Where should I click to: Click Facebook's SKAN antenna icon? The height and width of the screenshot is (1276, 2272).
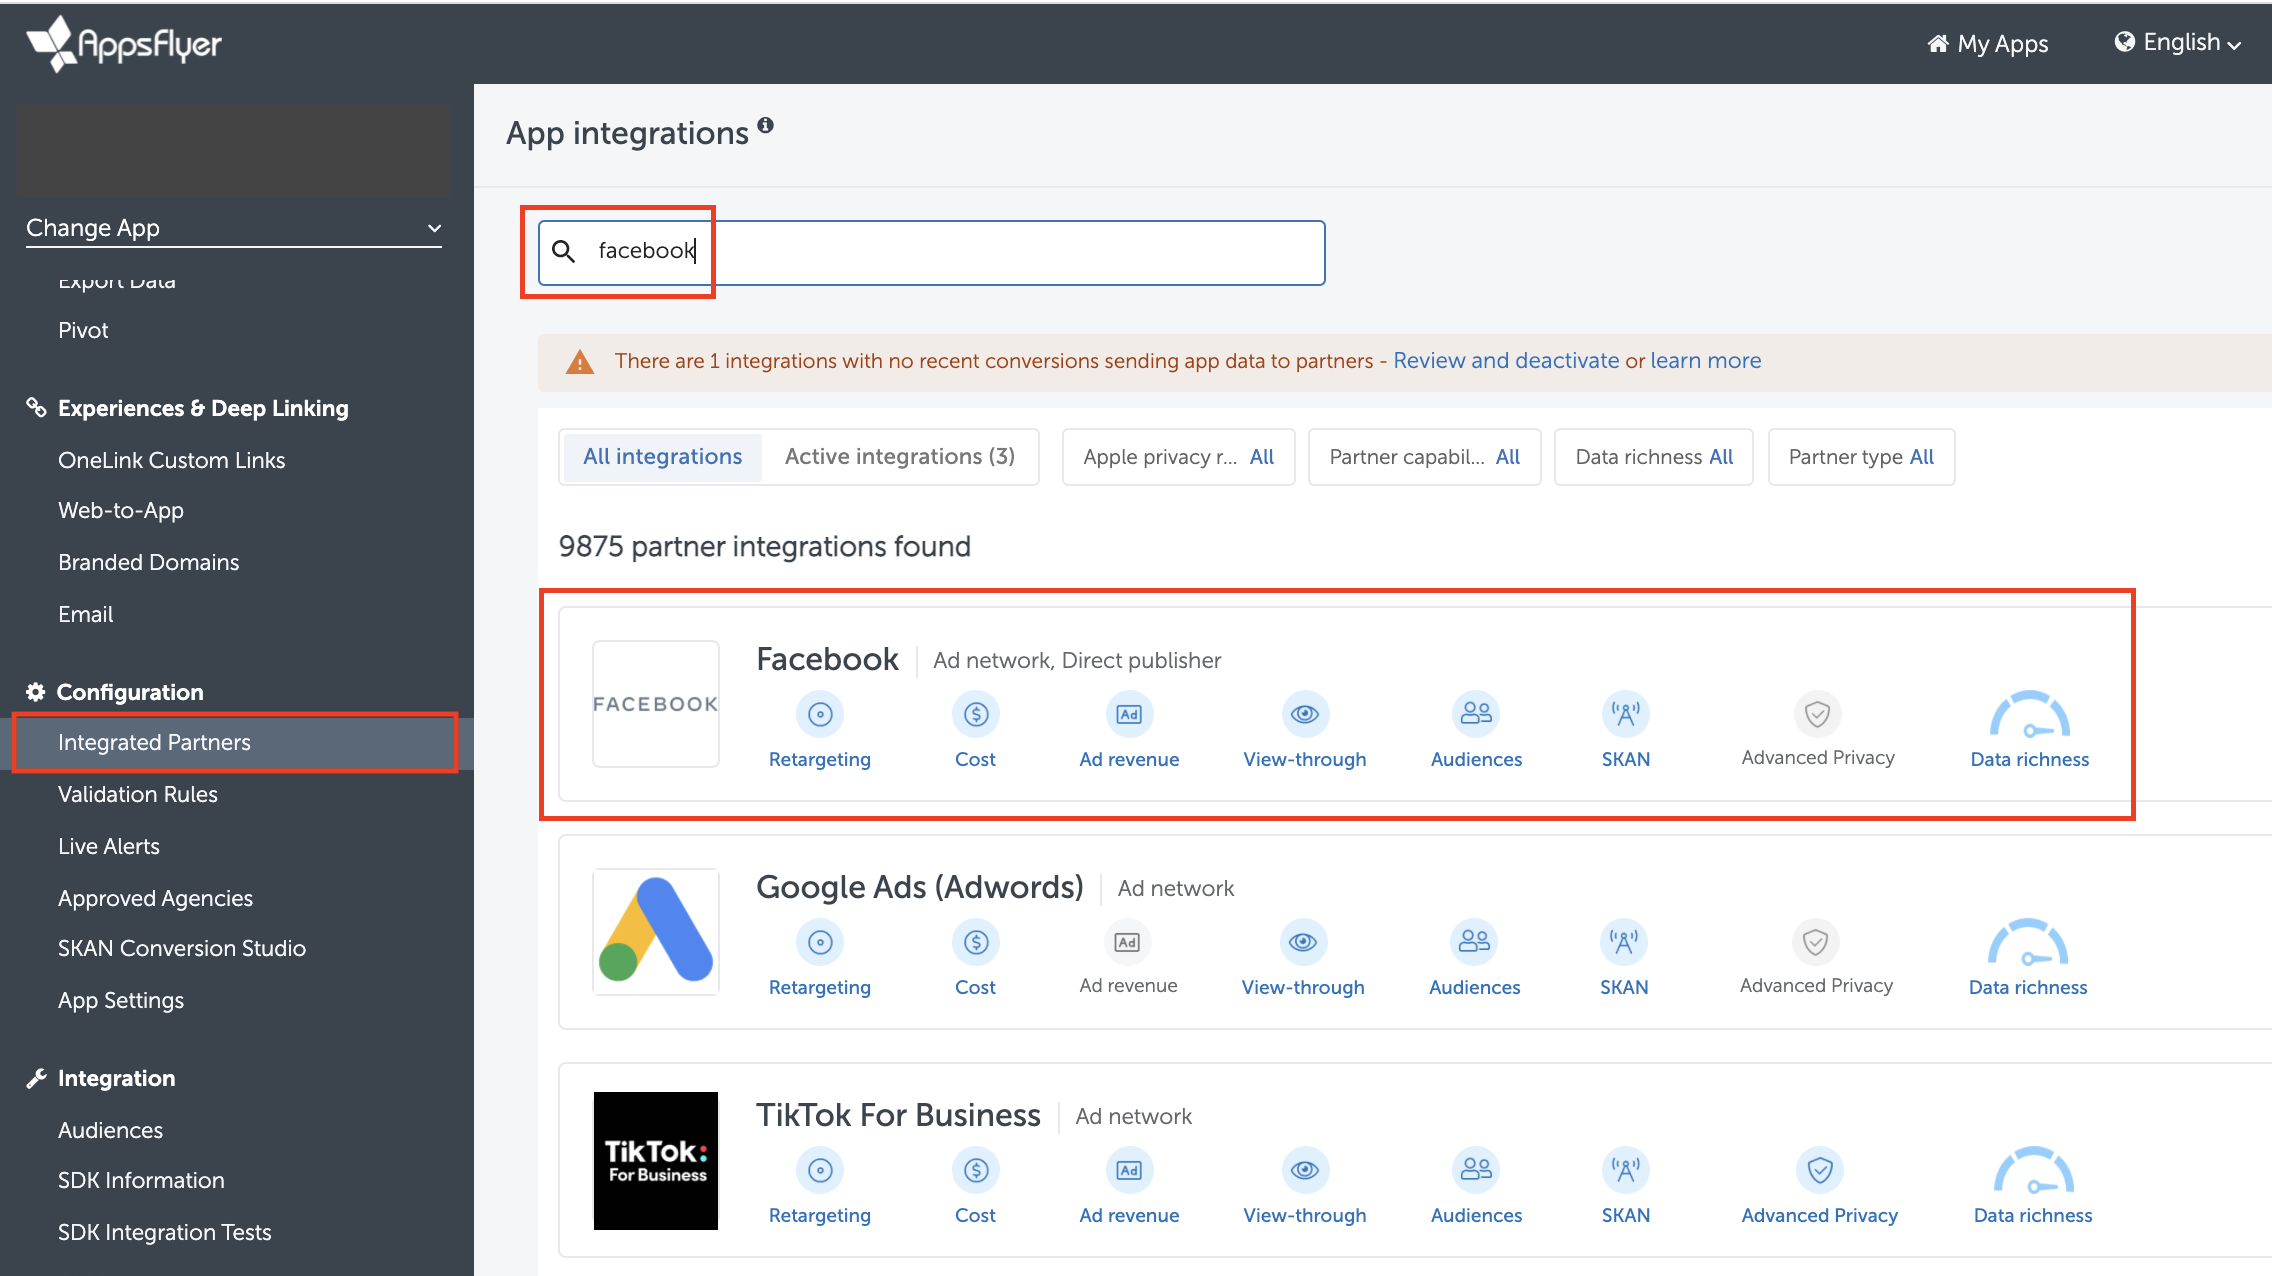[1625, 714]
